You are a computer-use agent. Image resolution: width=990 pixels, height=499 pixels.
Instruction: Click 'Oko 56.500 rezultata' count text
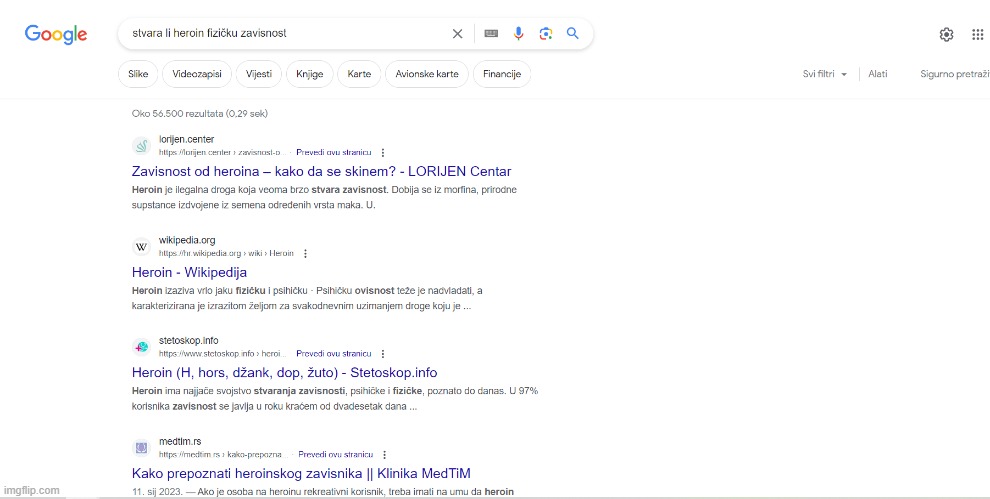pyautogui.click(x=200, y=114)
